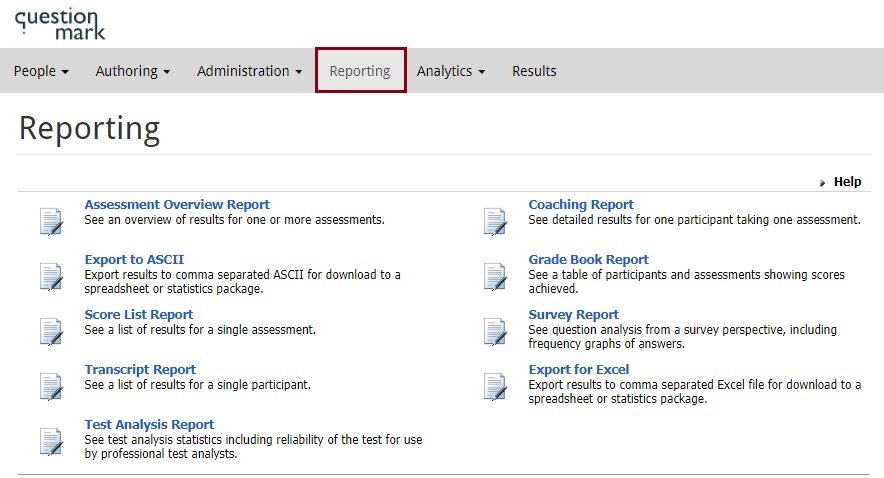This screenshot has height=478, width=884.
Task: Click the Score List Report document icon
Action: coord(51,331)
